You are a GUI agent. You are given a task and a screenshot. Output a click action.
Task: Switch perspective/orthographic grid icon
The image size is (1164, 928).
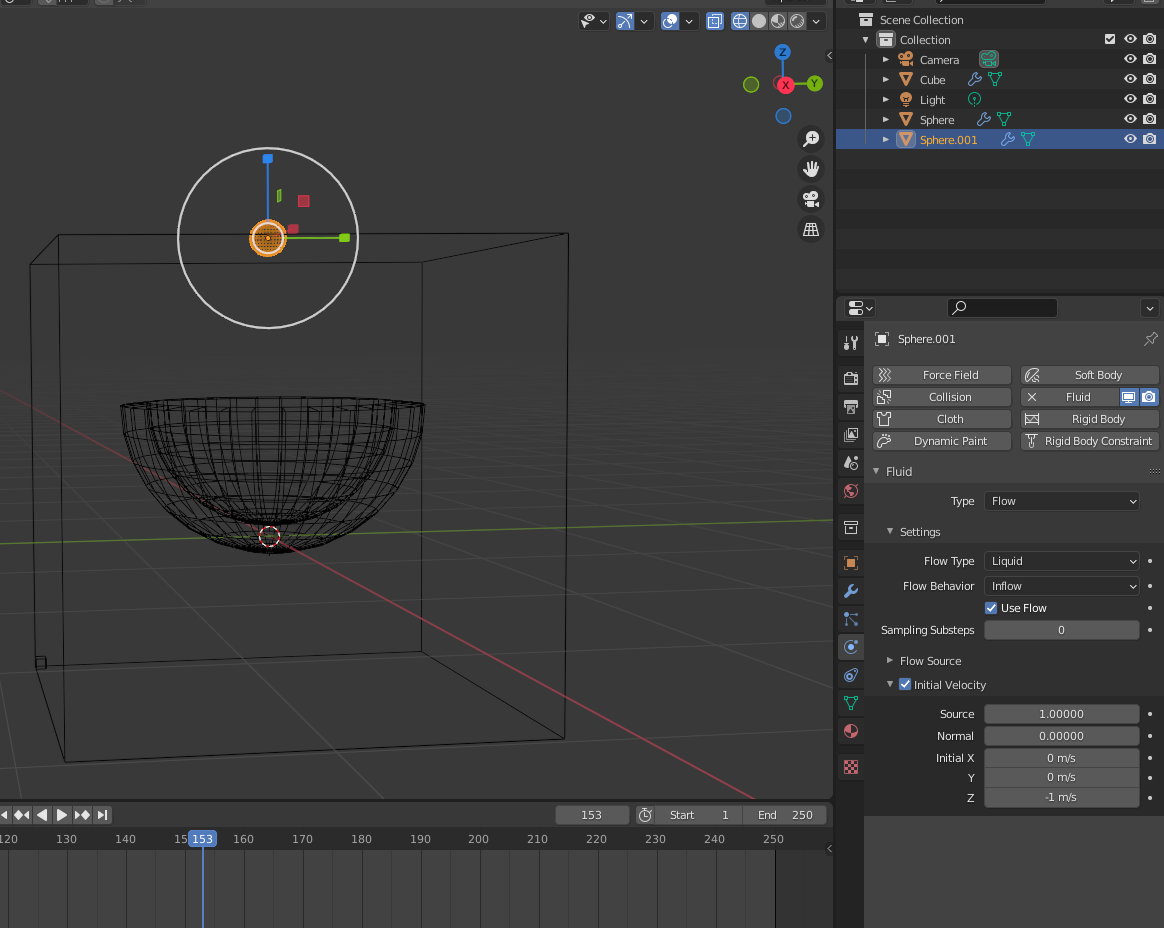pos(811,229)
